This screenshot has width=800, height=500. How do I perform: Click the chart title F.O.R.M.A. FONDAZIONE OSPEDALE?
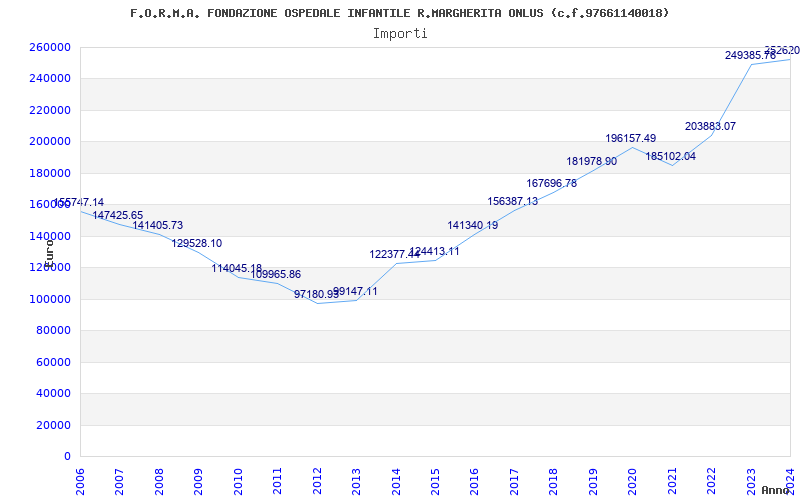point(399,13)
